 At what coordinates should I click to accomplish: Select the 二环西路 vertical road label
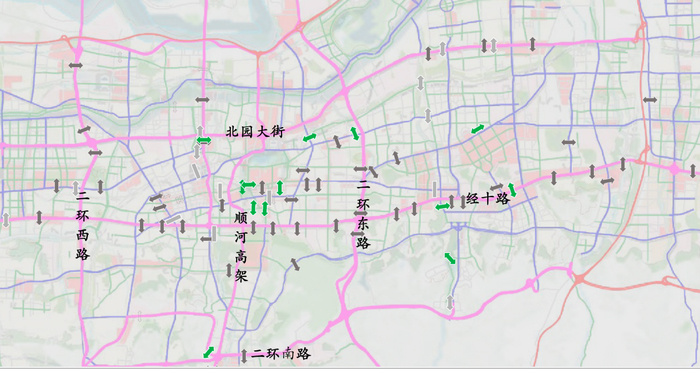coord(83,226)
